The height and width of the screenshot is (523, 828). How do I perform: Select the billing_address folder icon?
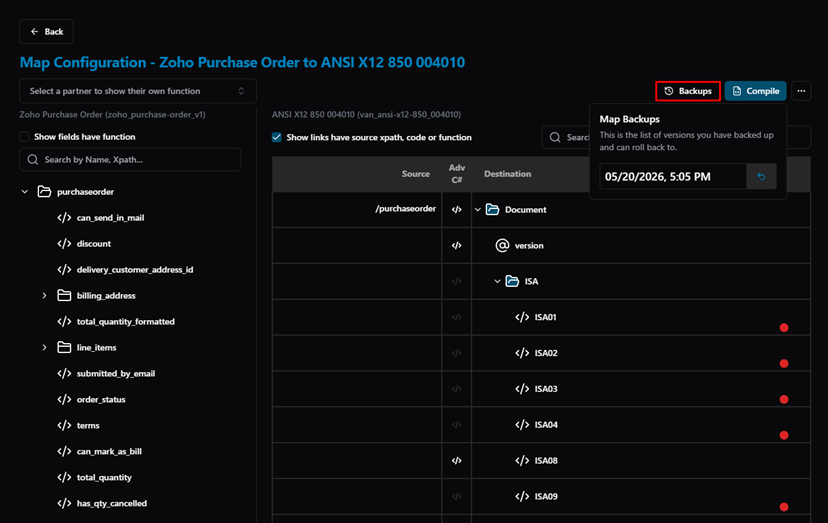tap(64, 295)
